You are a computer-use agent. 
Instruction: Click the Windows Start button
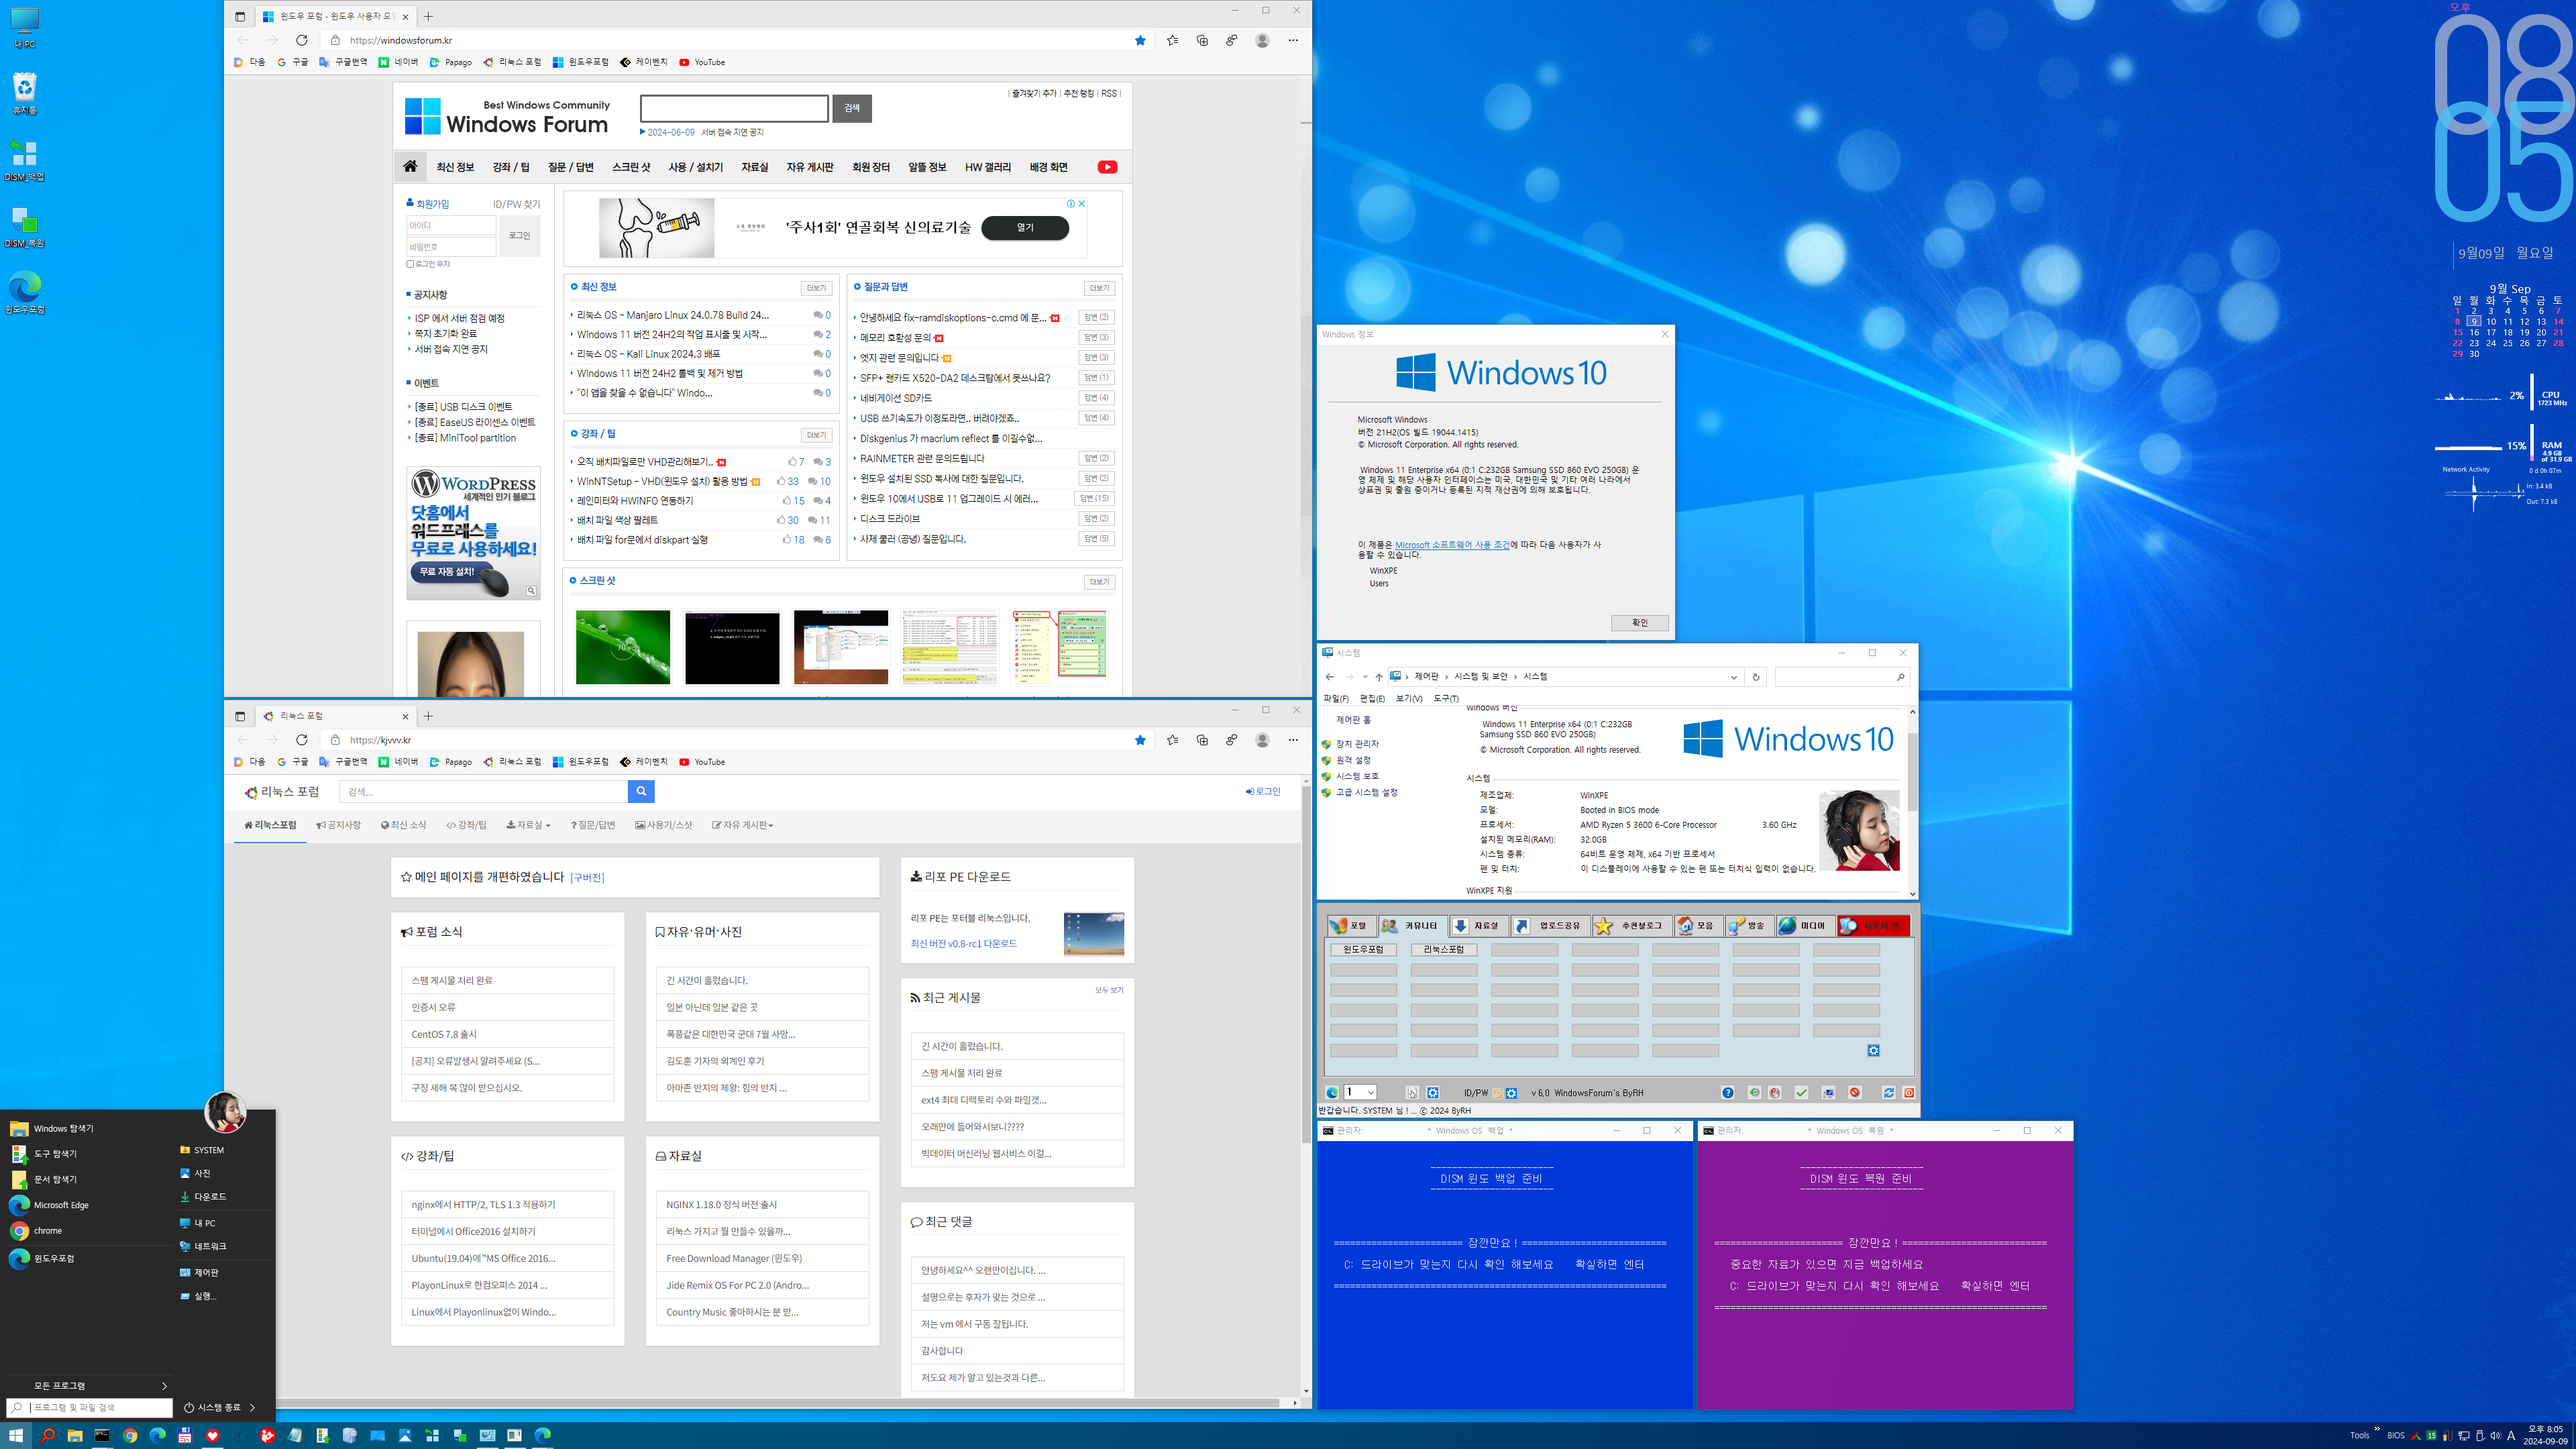click(x=16, y=1435)
